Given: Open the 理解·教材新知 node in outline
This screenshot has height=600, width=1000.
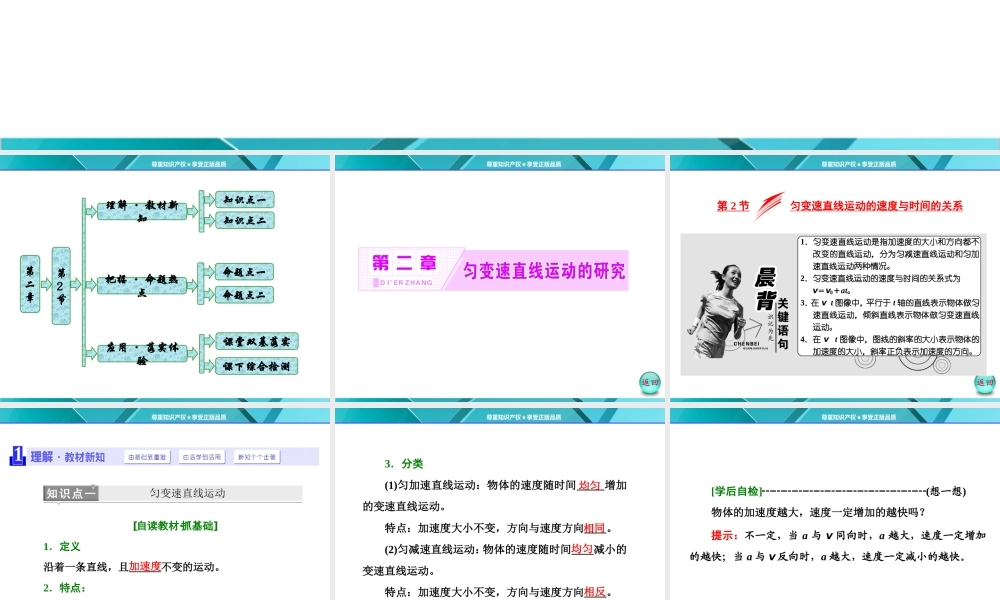Looking at the screenshot, I should [x=142, y=210].
